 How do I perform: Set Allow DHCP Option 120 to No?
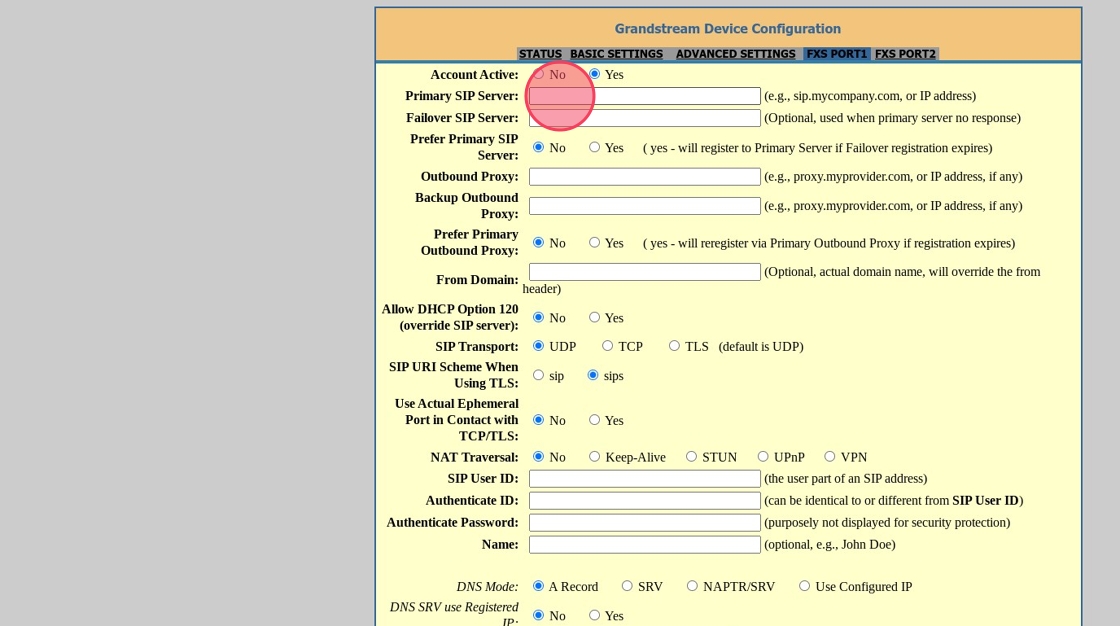point(539,317)
